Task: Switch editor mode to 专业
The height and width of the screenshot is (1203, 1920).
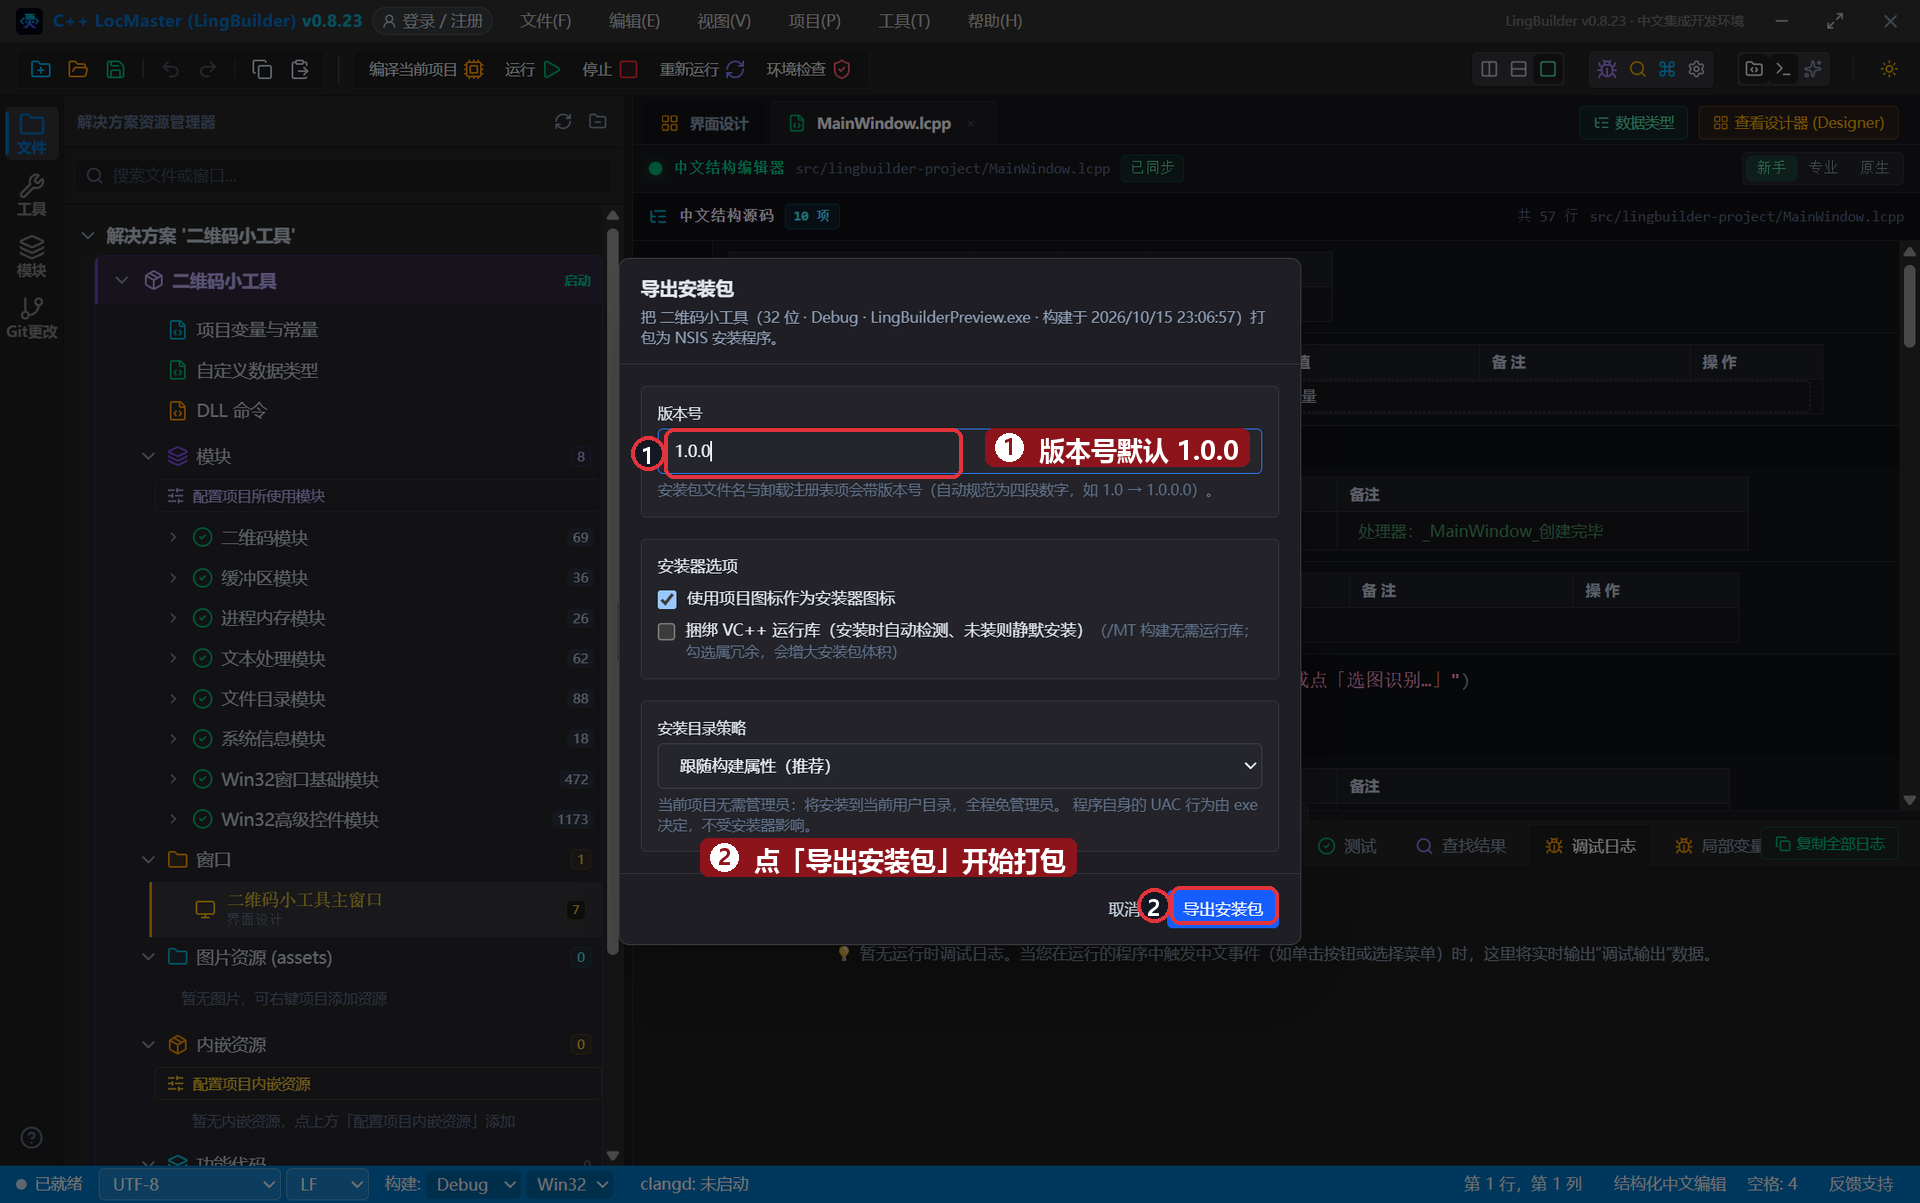Action: click(1823, 167)
